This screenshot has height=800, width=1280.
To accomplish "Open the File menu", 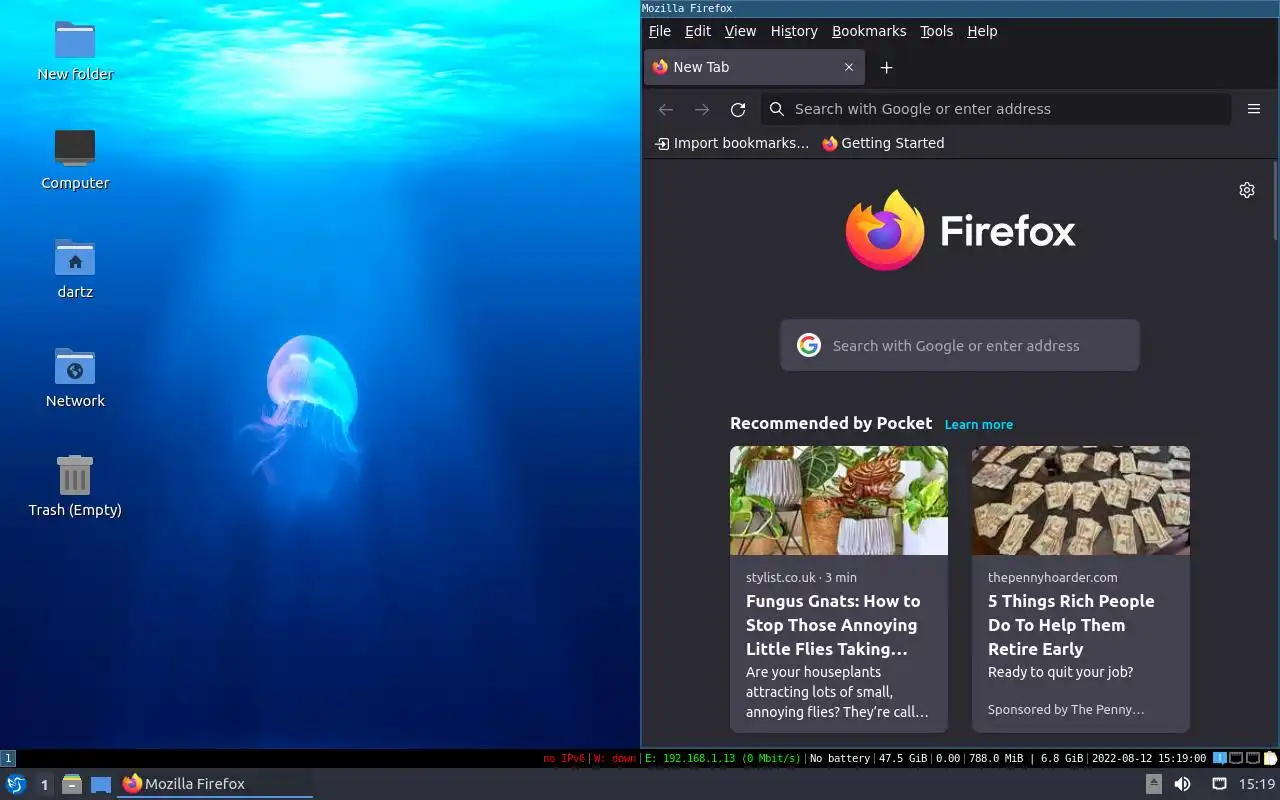I will [660, 31].
